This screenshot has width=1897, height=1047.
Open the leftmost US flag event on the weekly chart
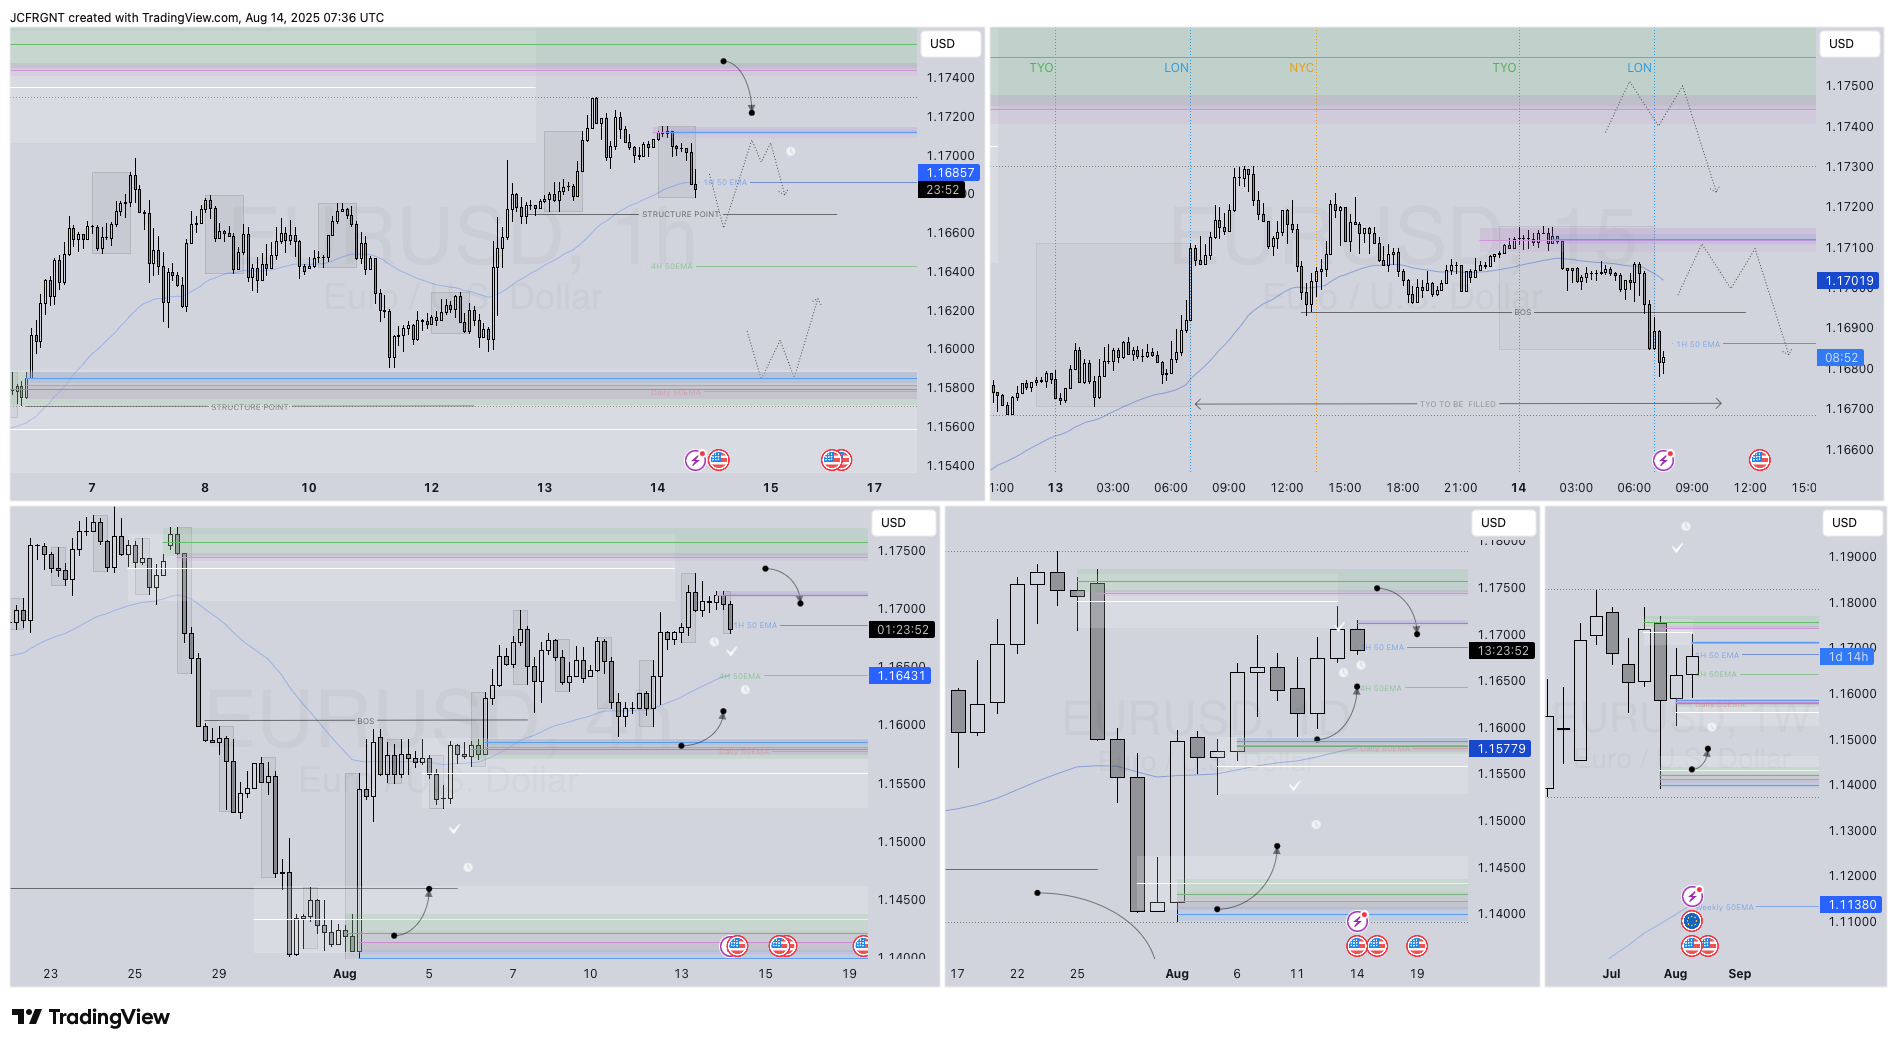(1692, 945)
